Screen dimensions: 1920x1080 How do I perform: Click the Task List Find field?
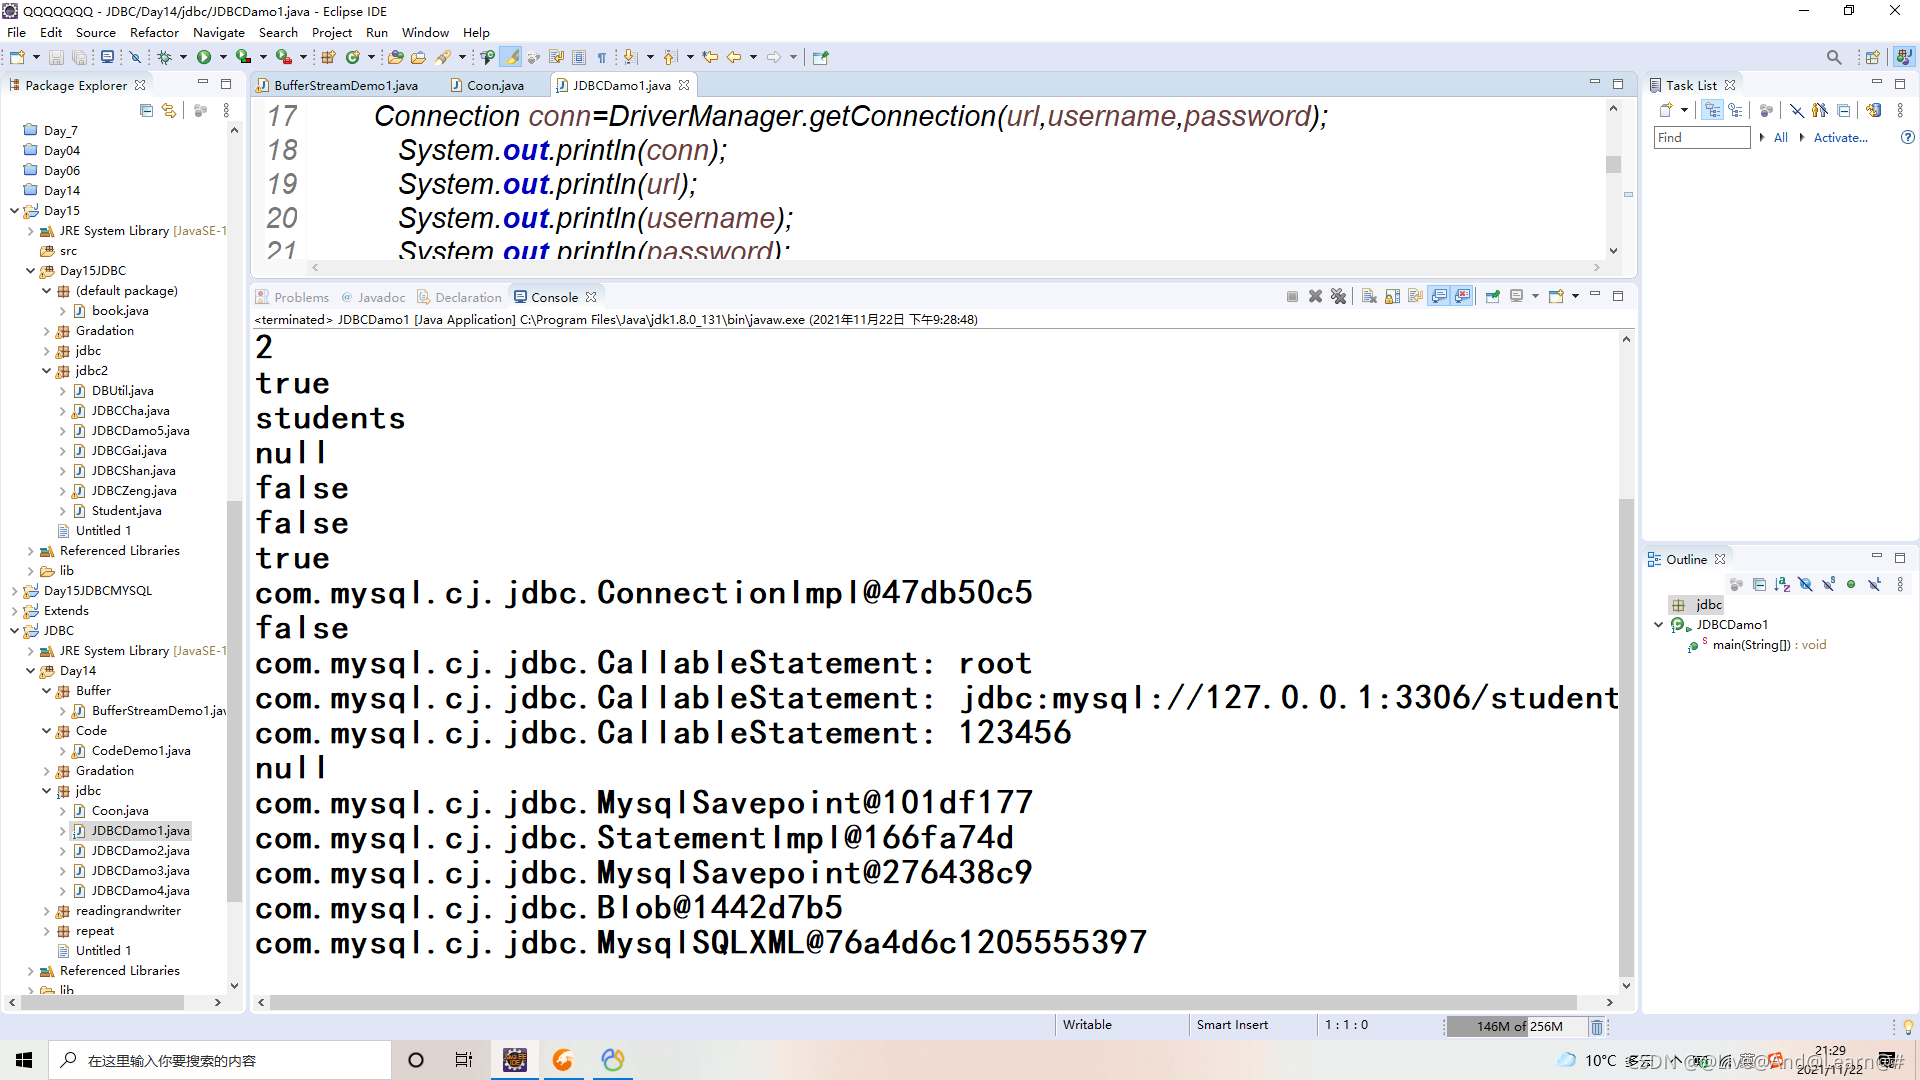click(1701, 138)
